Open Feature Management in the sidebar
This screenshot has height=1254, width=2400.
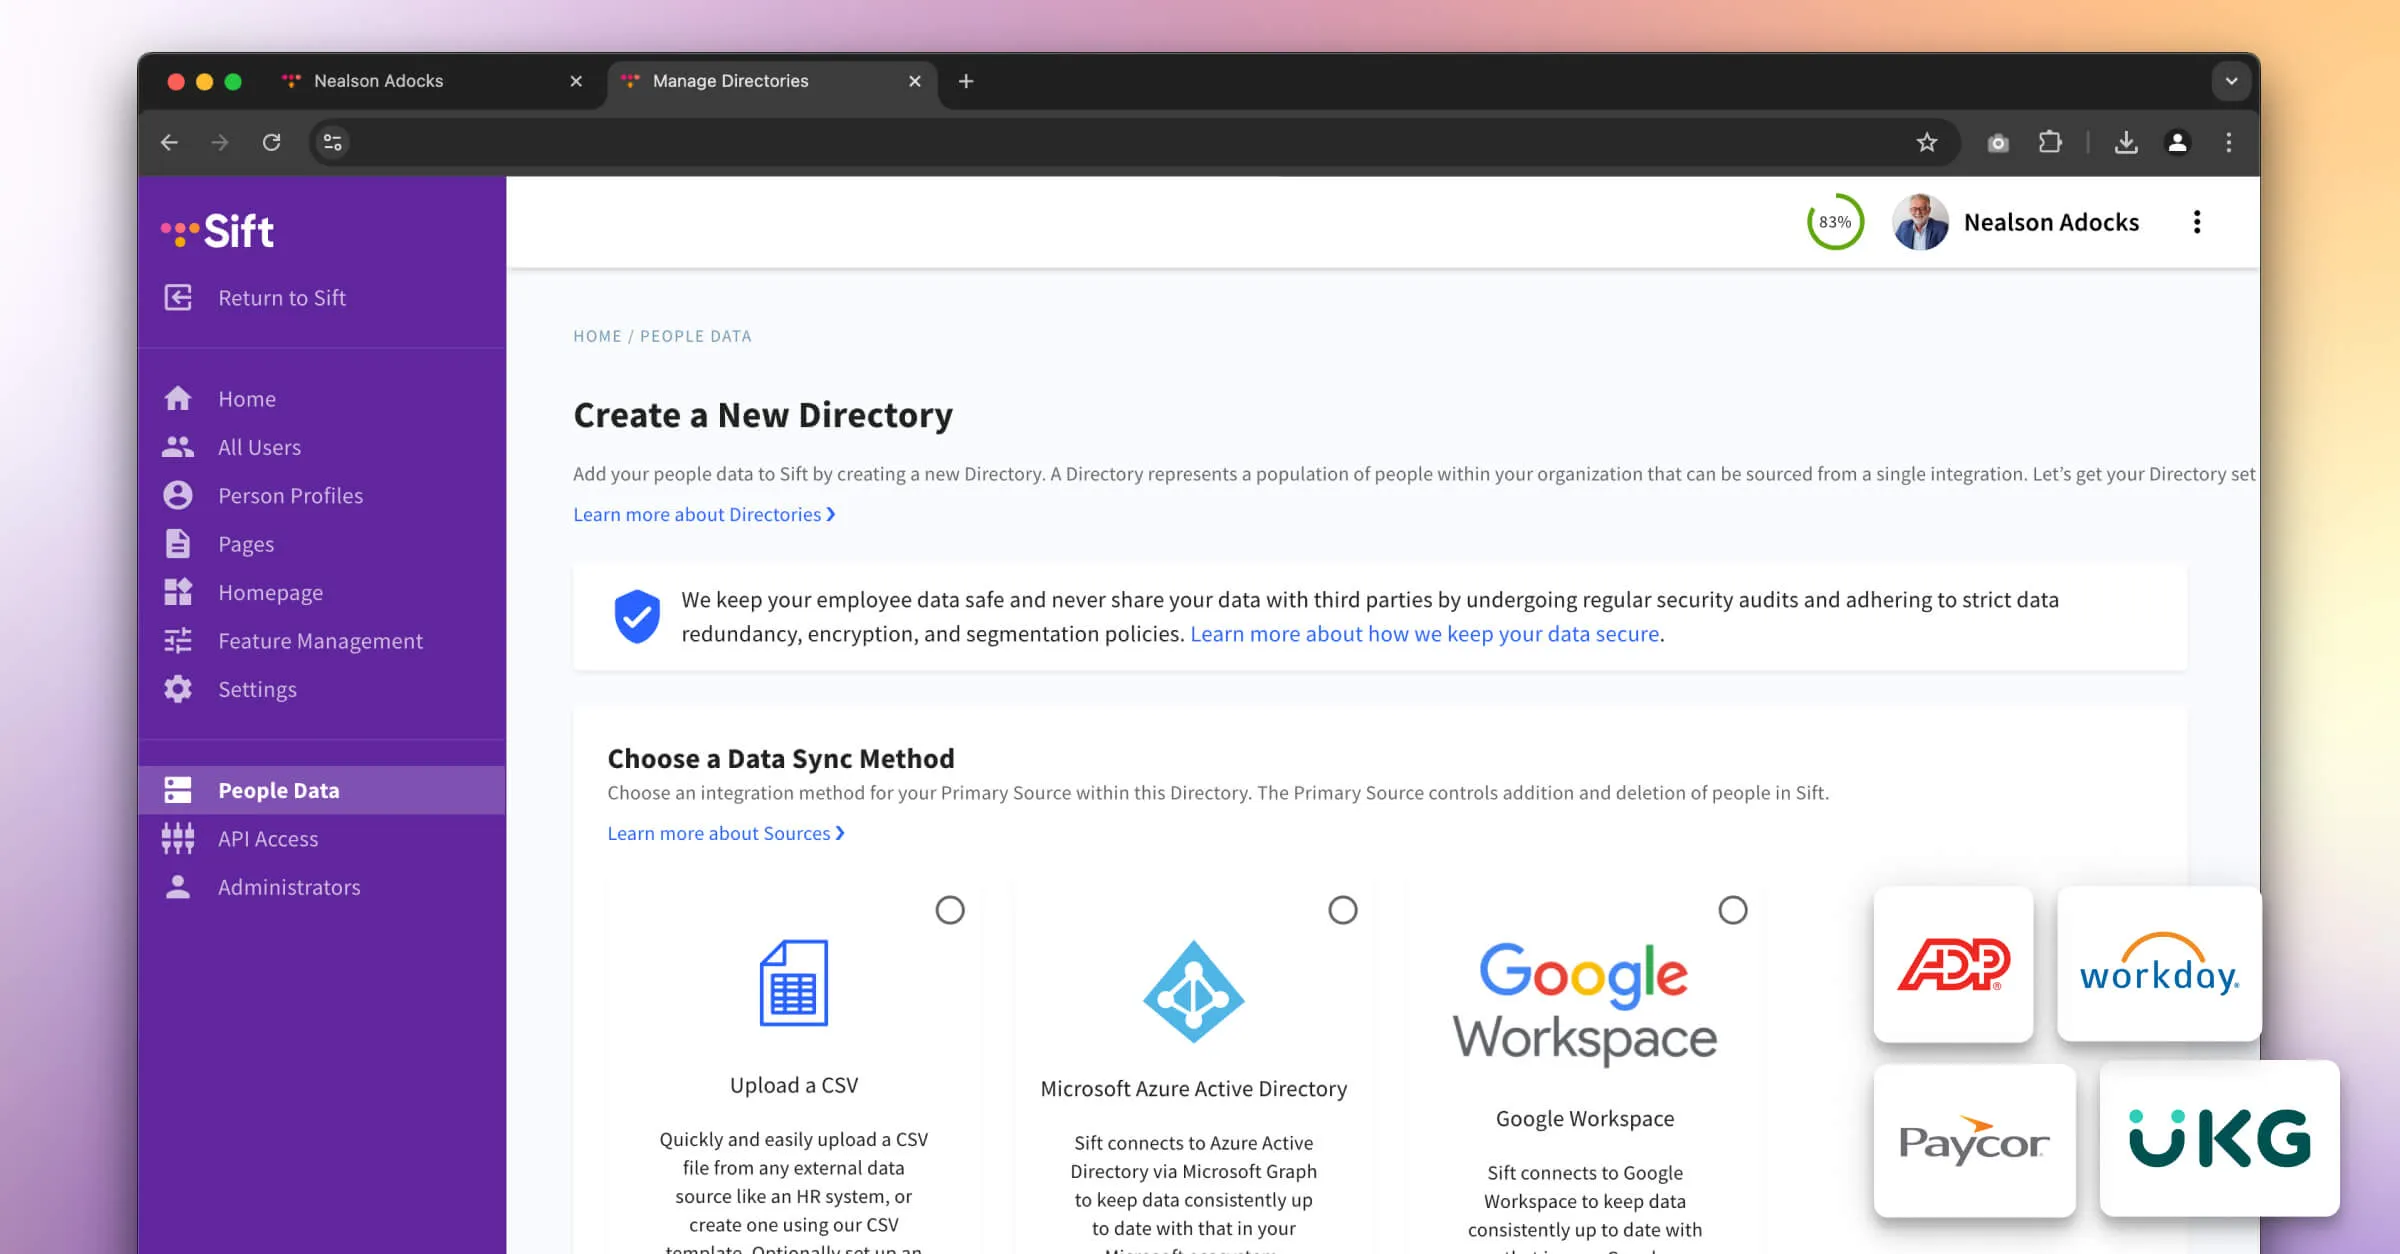[320, 641]
